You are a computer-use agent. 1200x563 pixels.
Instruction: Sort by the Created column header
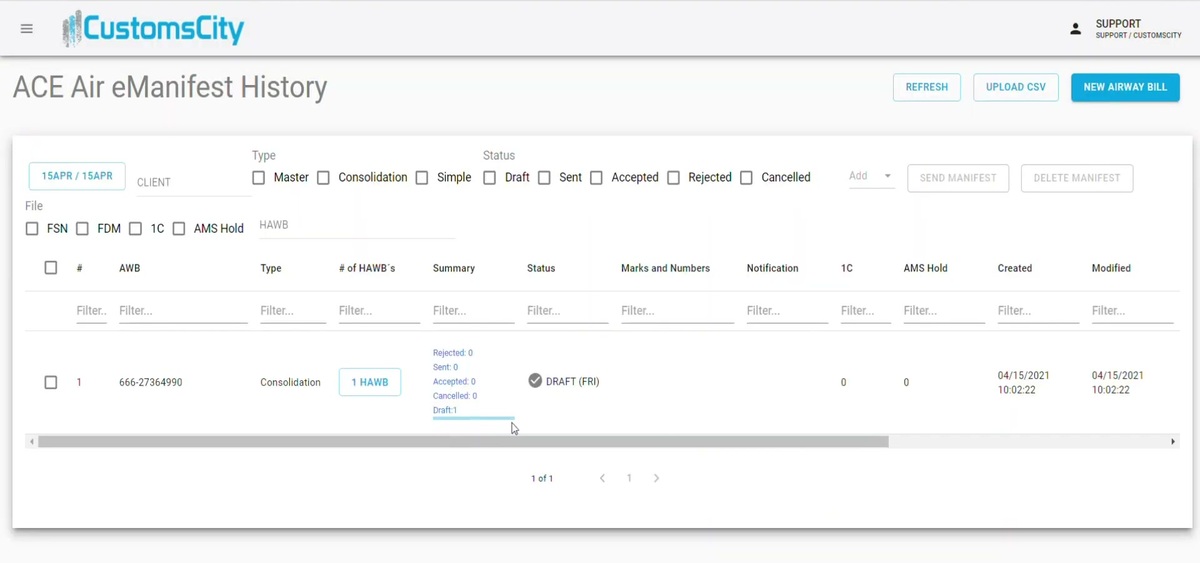tap(1015, 268)
